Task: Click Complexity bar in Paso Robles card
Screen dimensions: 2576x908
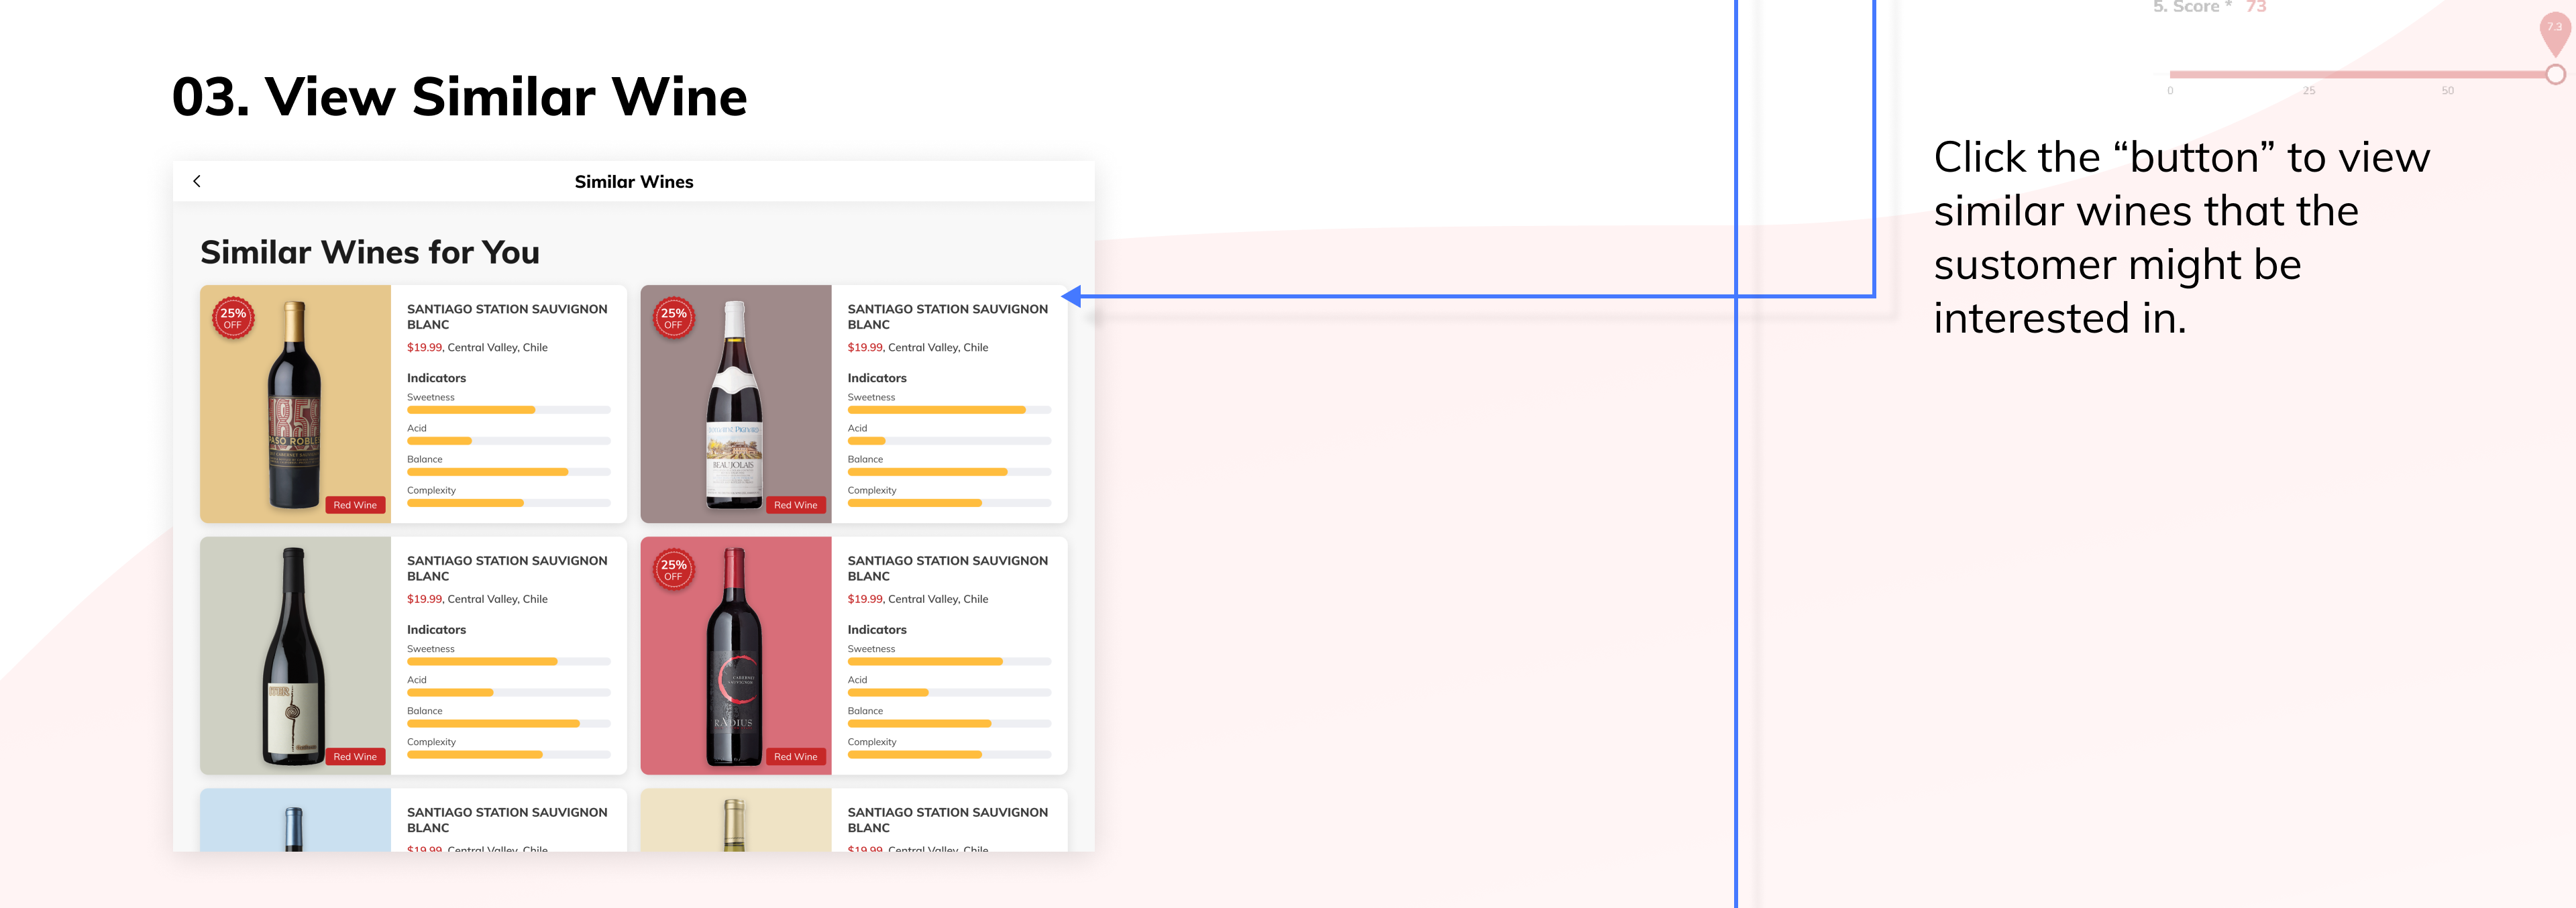Action: (509, 503)
